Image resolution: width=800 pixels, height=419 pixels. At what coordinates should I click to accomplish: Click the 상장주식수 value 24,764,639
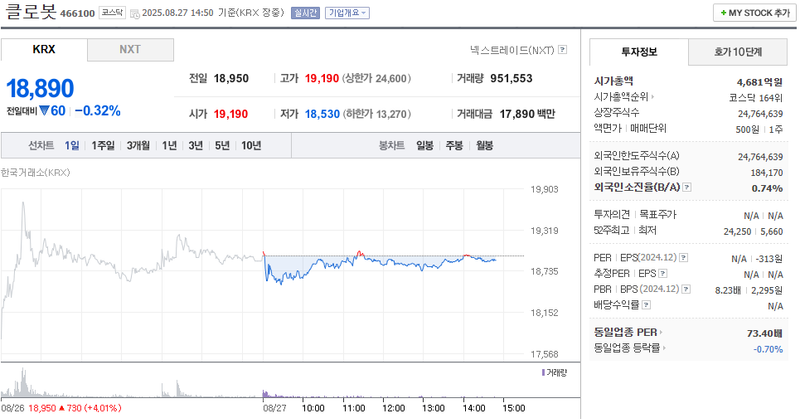tap(760, 113)
